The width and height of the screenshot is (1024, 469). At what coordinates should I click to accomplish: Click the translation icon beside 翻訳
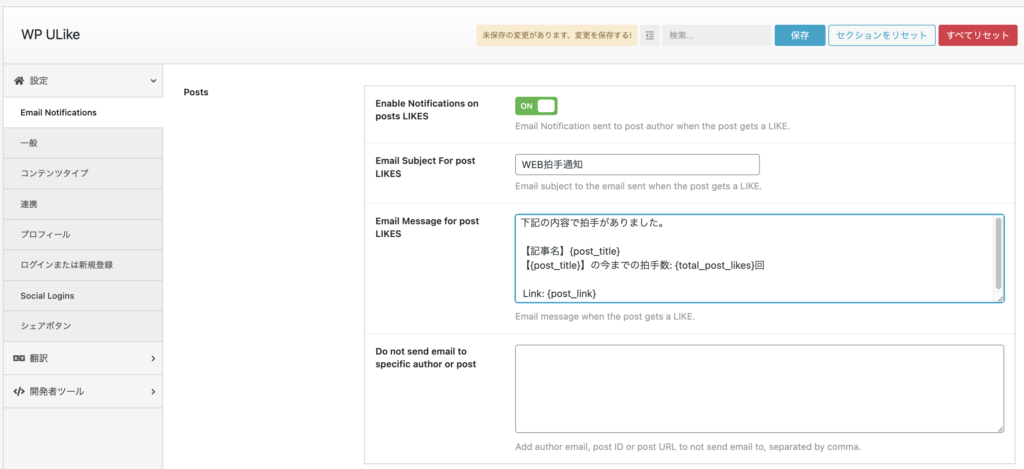point(19,358)
